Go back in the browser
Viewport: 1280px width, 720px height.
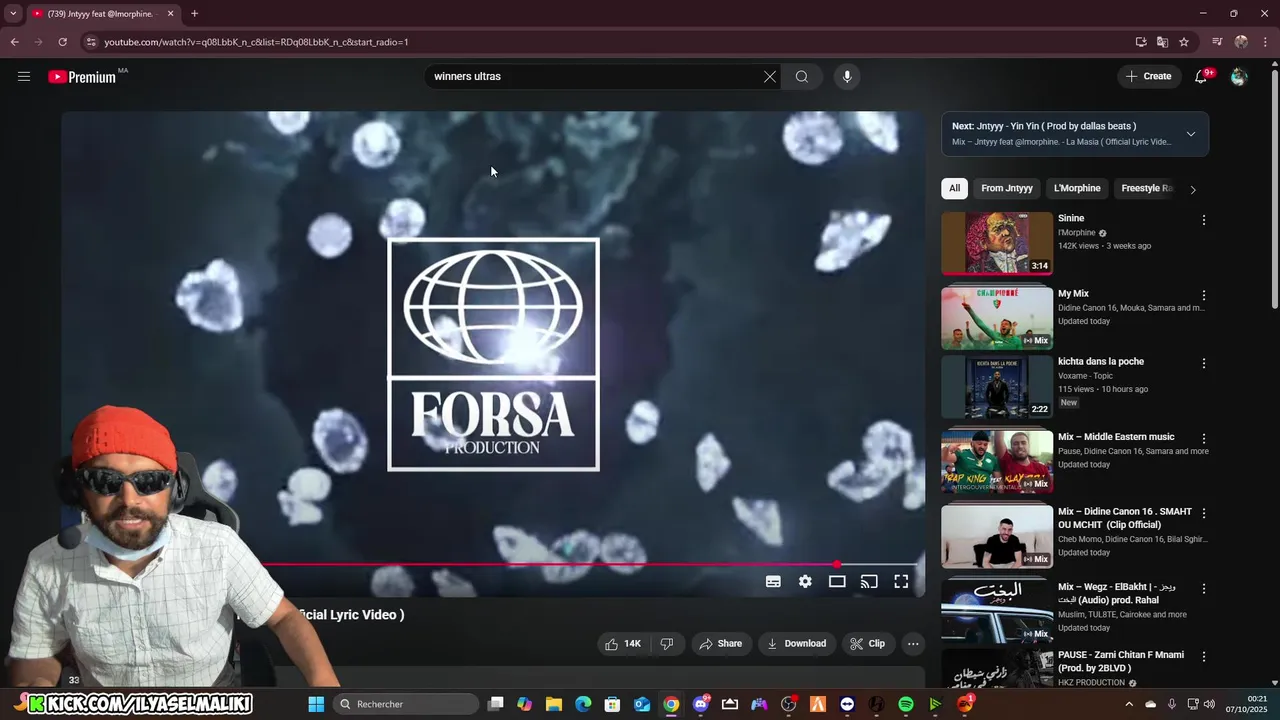pos(14,42)
